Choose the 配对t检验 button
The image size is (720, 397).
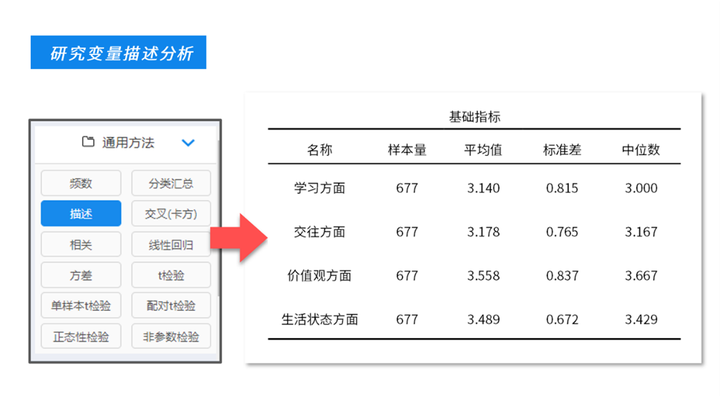click(171, 305)
